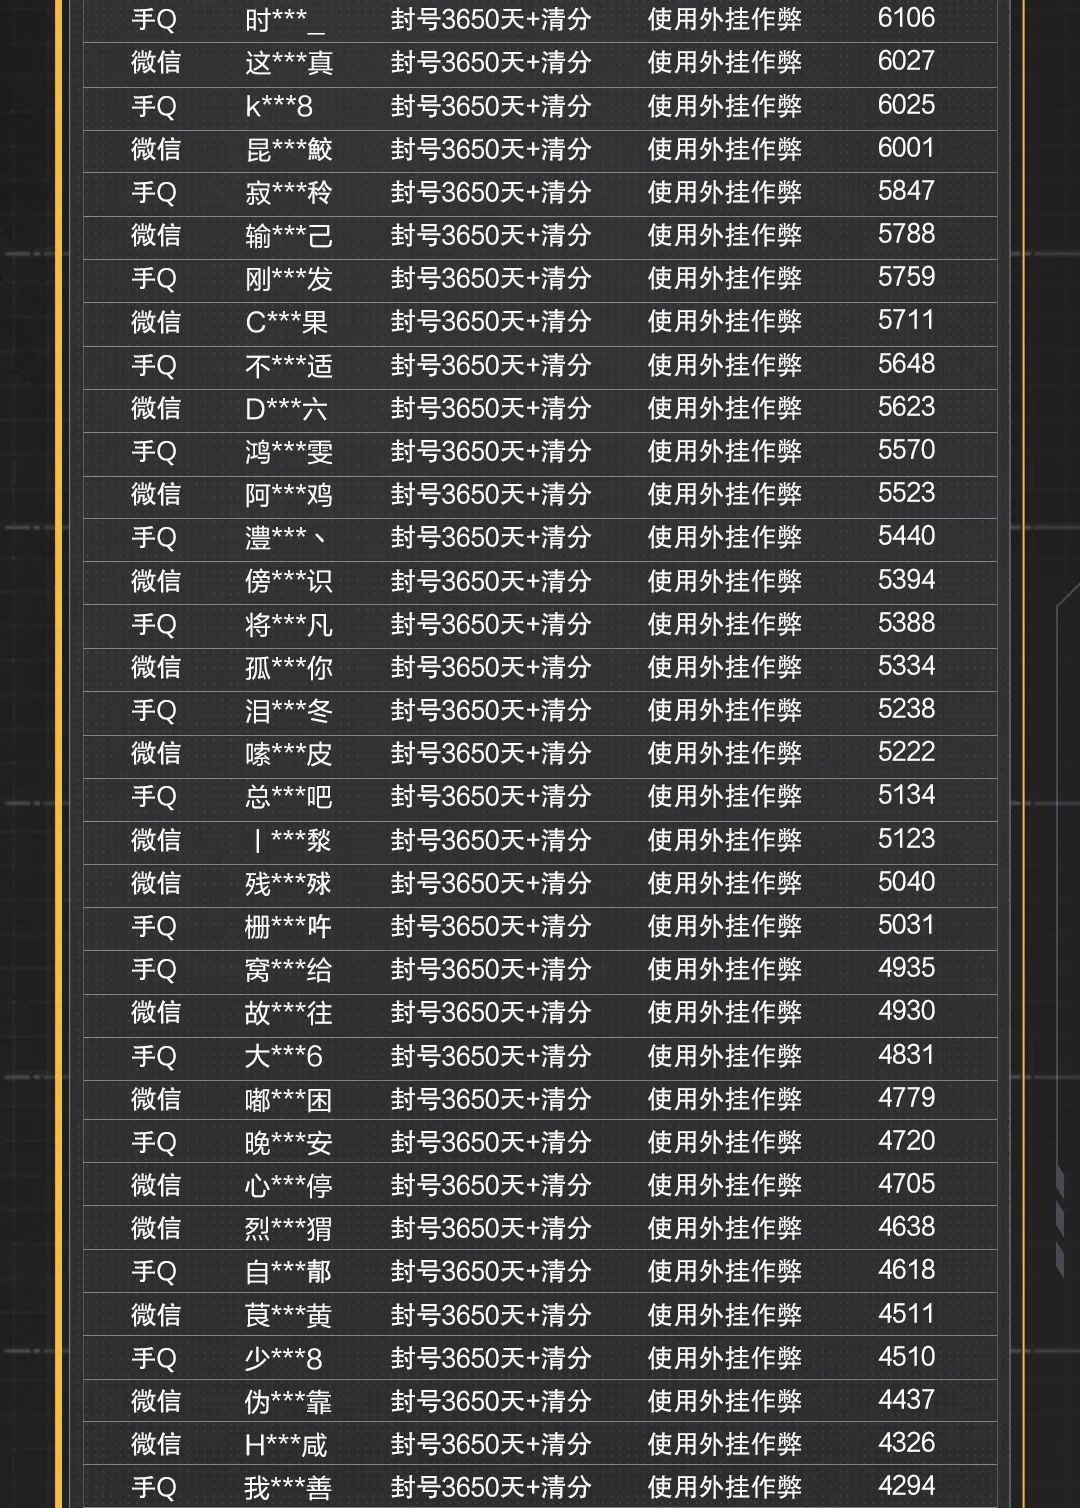Select the username 不***适
This screenshot has width=1080, height=1508.
pos(289,365)
